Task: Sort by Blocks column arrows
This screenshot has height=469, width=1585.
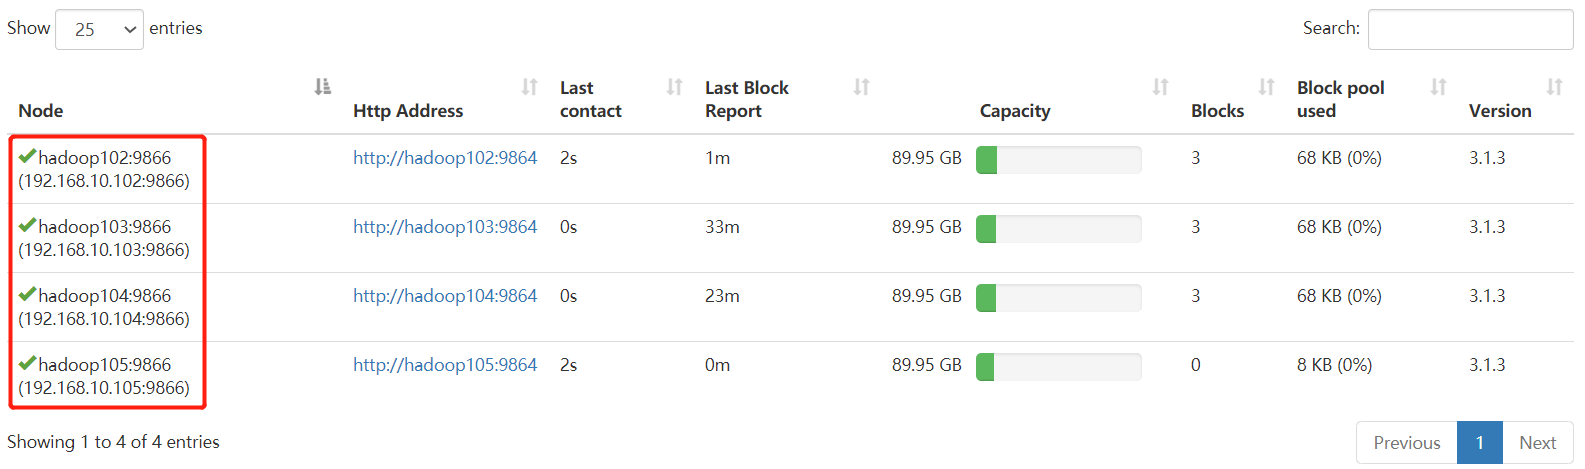Action: [1266, 87]
